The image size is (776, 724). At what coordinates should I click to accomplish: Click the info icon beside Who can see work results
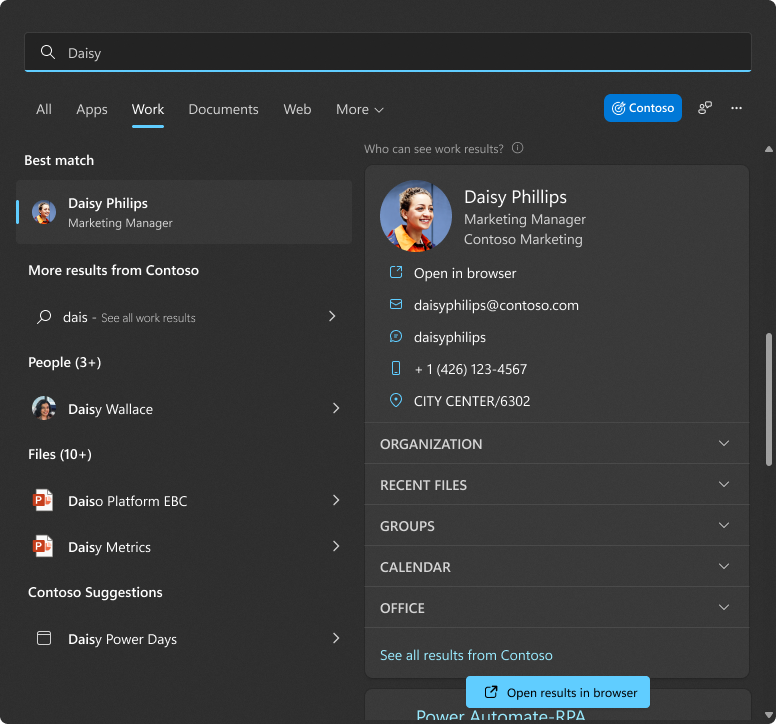(517, 148)
